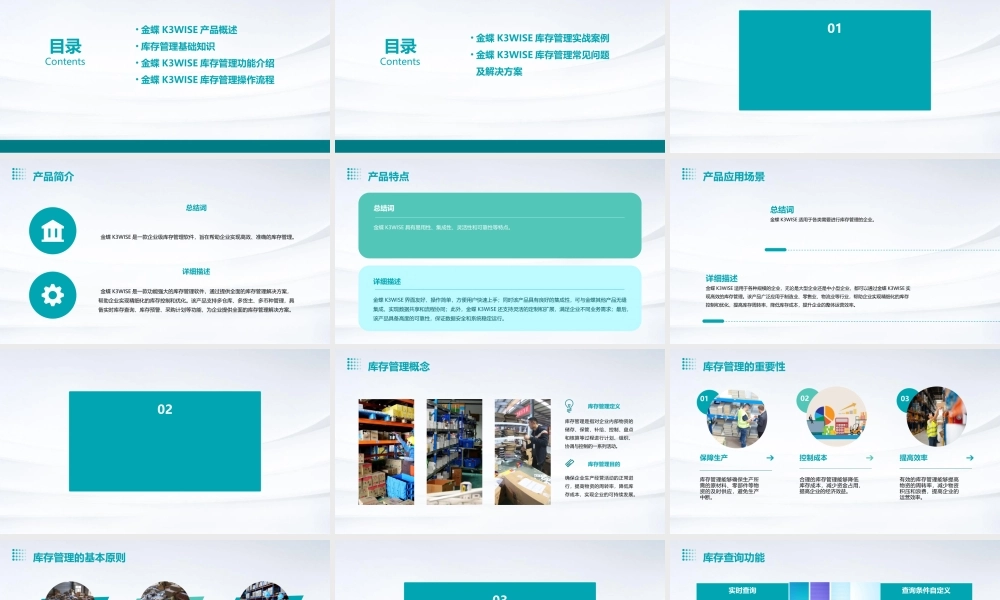Viewport: 1000px width, 600px height.
Task: Open the 库存管理的基本原则 slide
Action: coord(165,570)
